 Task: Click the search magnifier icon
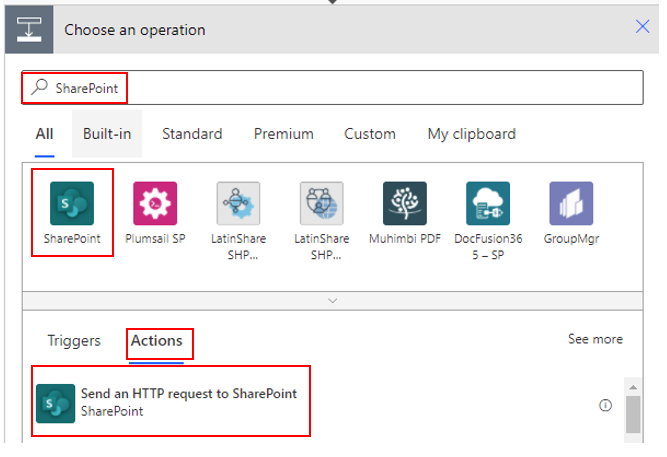tap(39, 87)
